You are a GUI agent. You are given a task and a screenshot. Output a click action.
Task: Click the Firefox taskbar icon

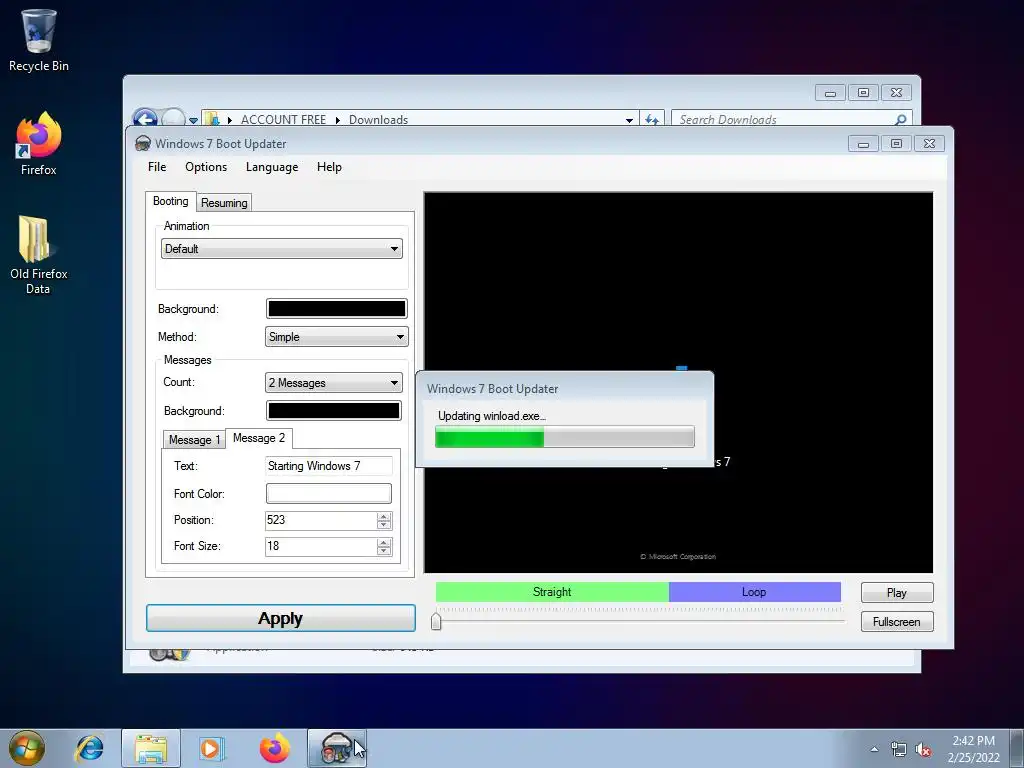(x=274, y=748)
